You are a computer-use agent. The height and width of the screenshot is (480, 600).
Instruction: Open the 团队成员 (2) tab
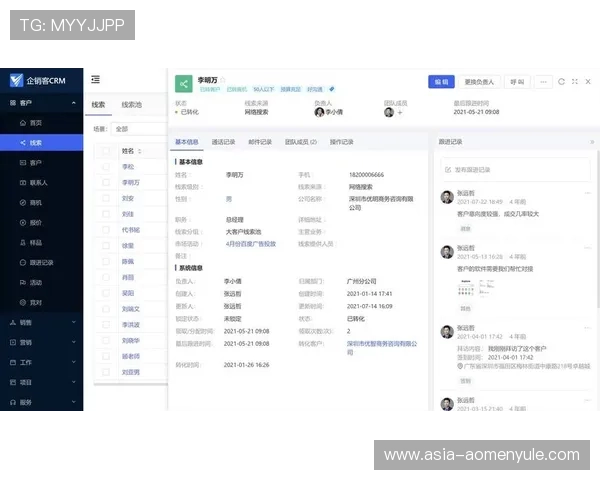tap(301, 142)
